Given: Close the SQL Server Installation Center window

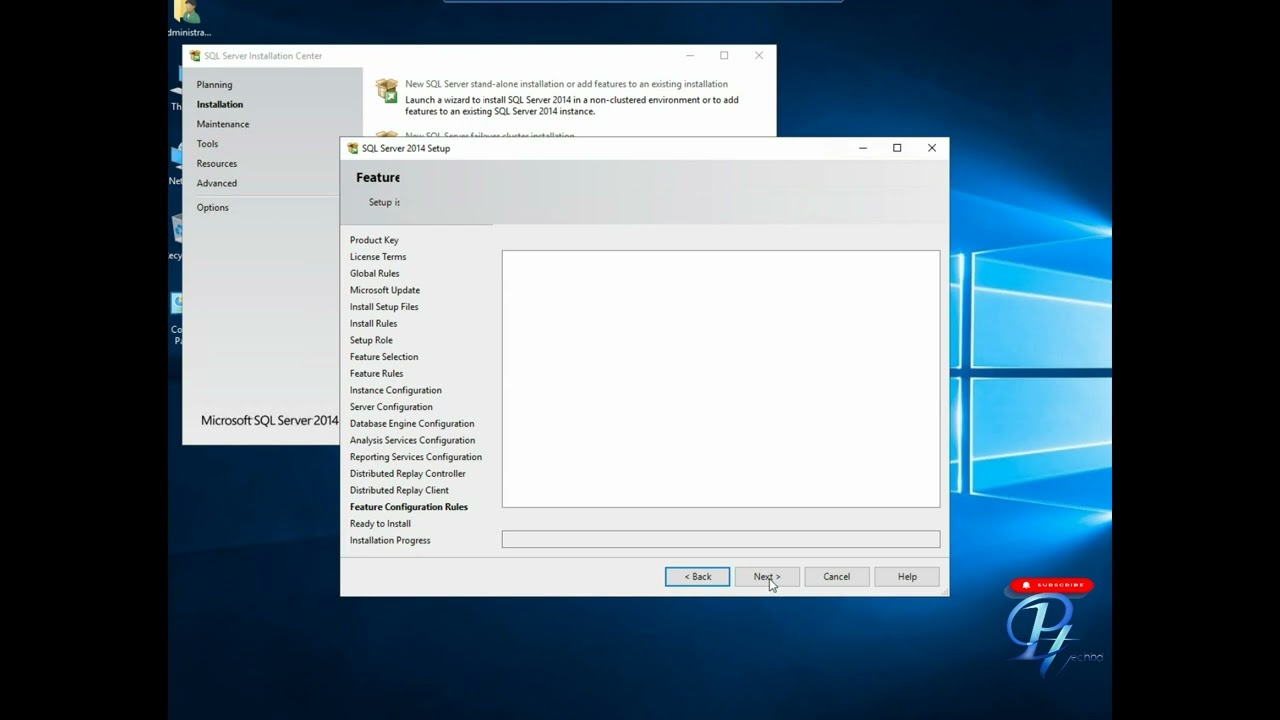Looking at the screenshot, I should (759, 56).
